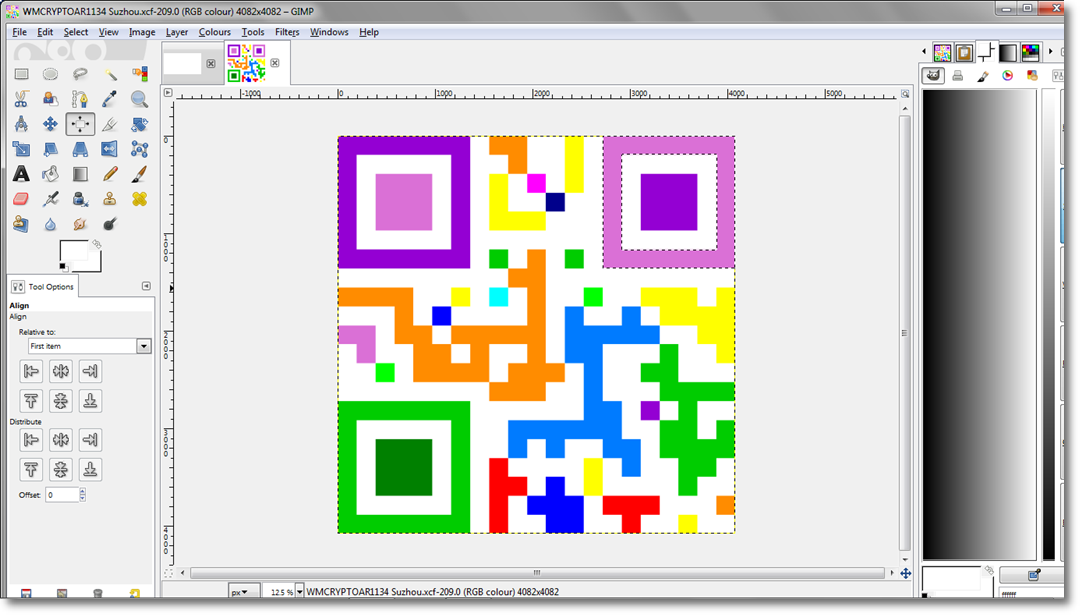Select the Perspective tool

pyautogui.click(x=80, y=149)
